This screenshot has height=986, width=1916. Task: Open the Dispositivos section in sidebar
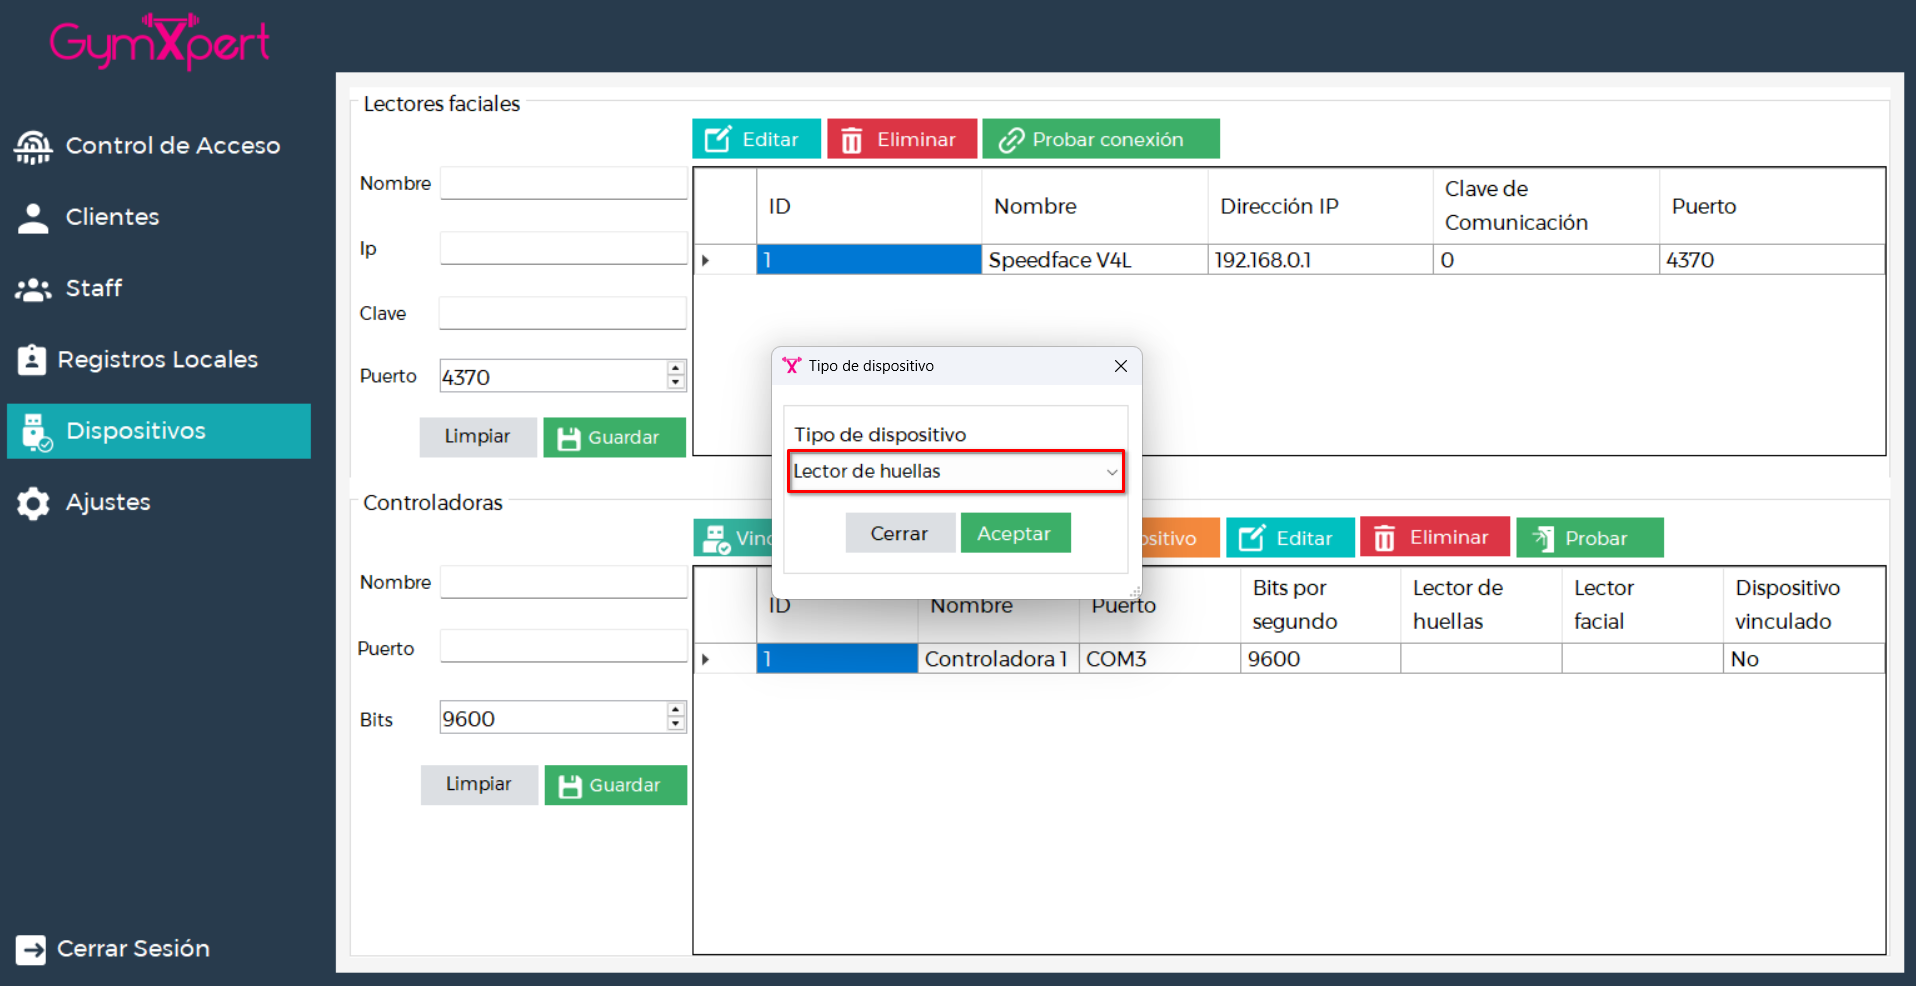click(x=159, y=431)
